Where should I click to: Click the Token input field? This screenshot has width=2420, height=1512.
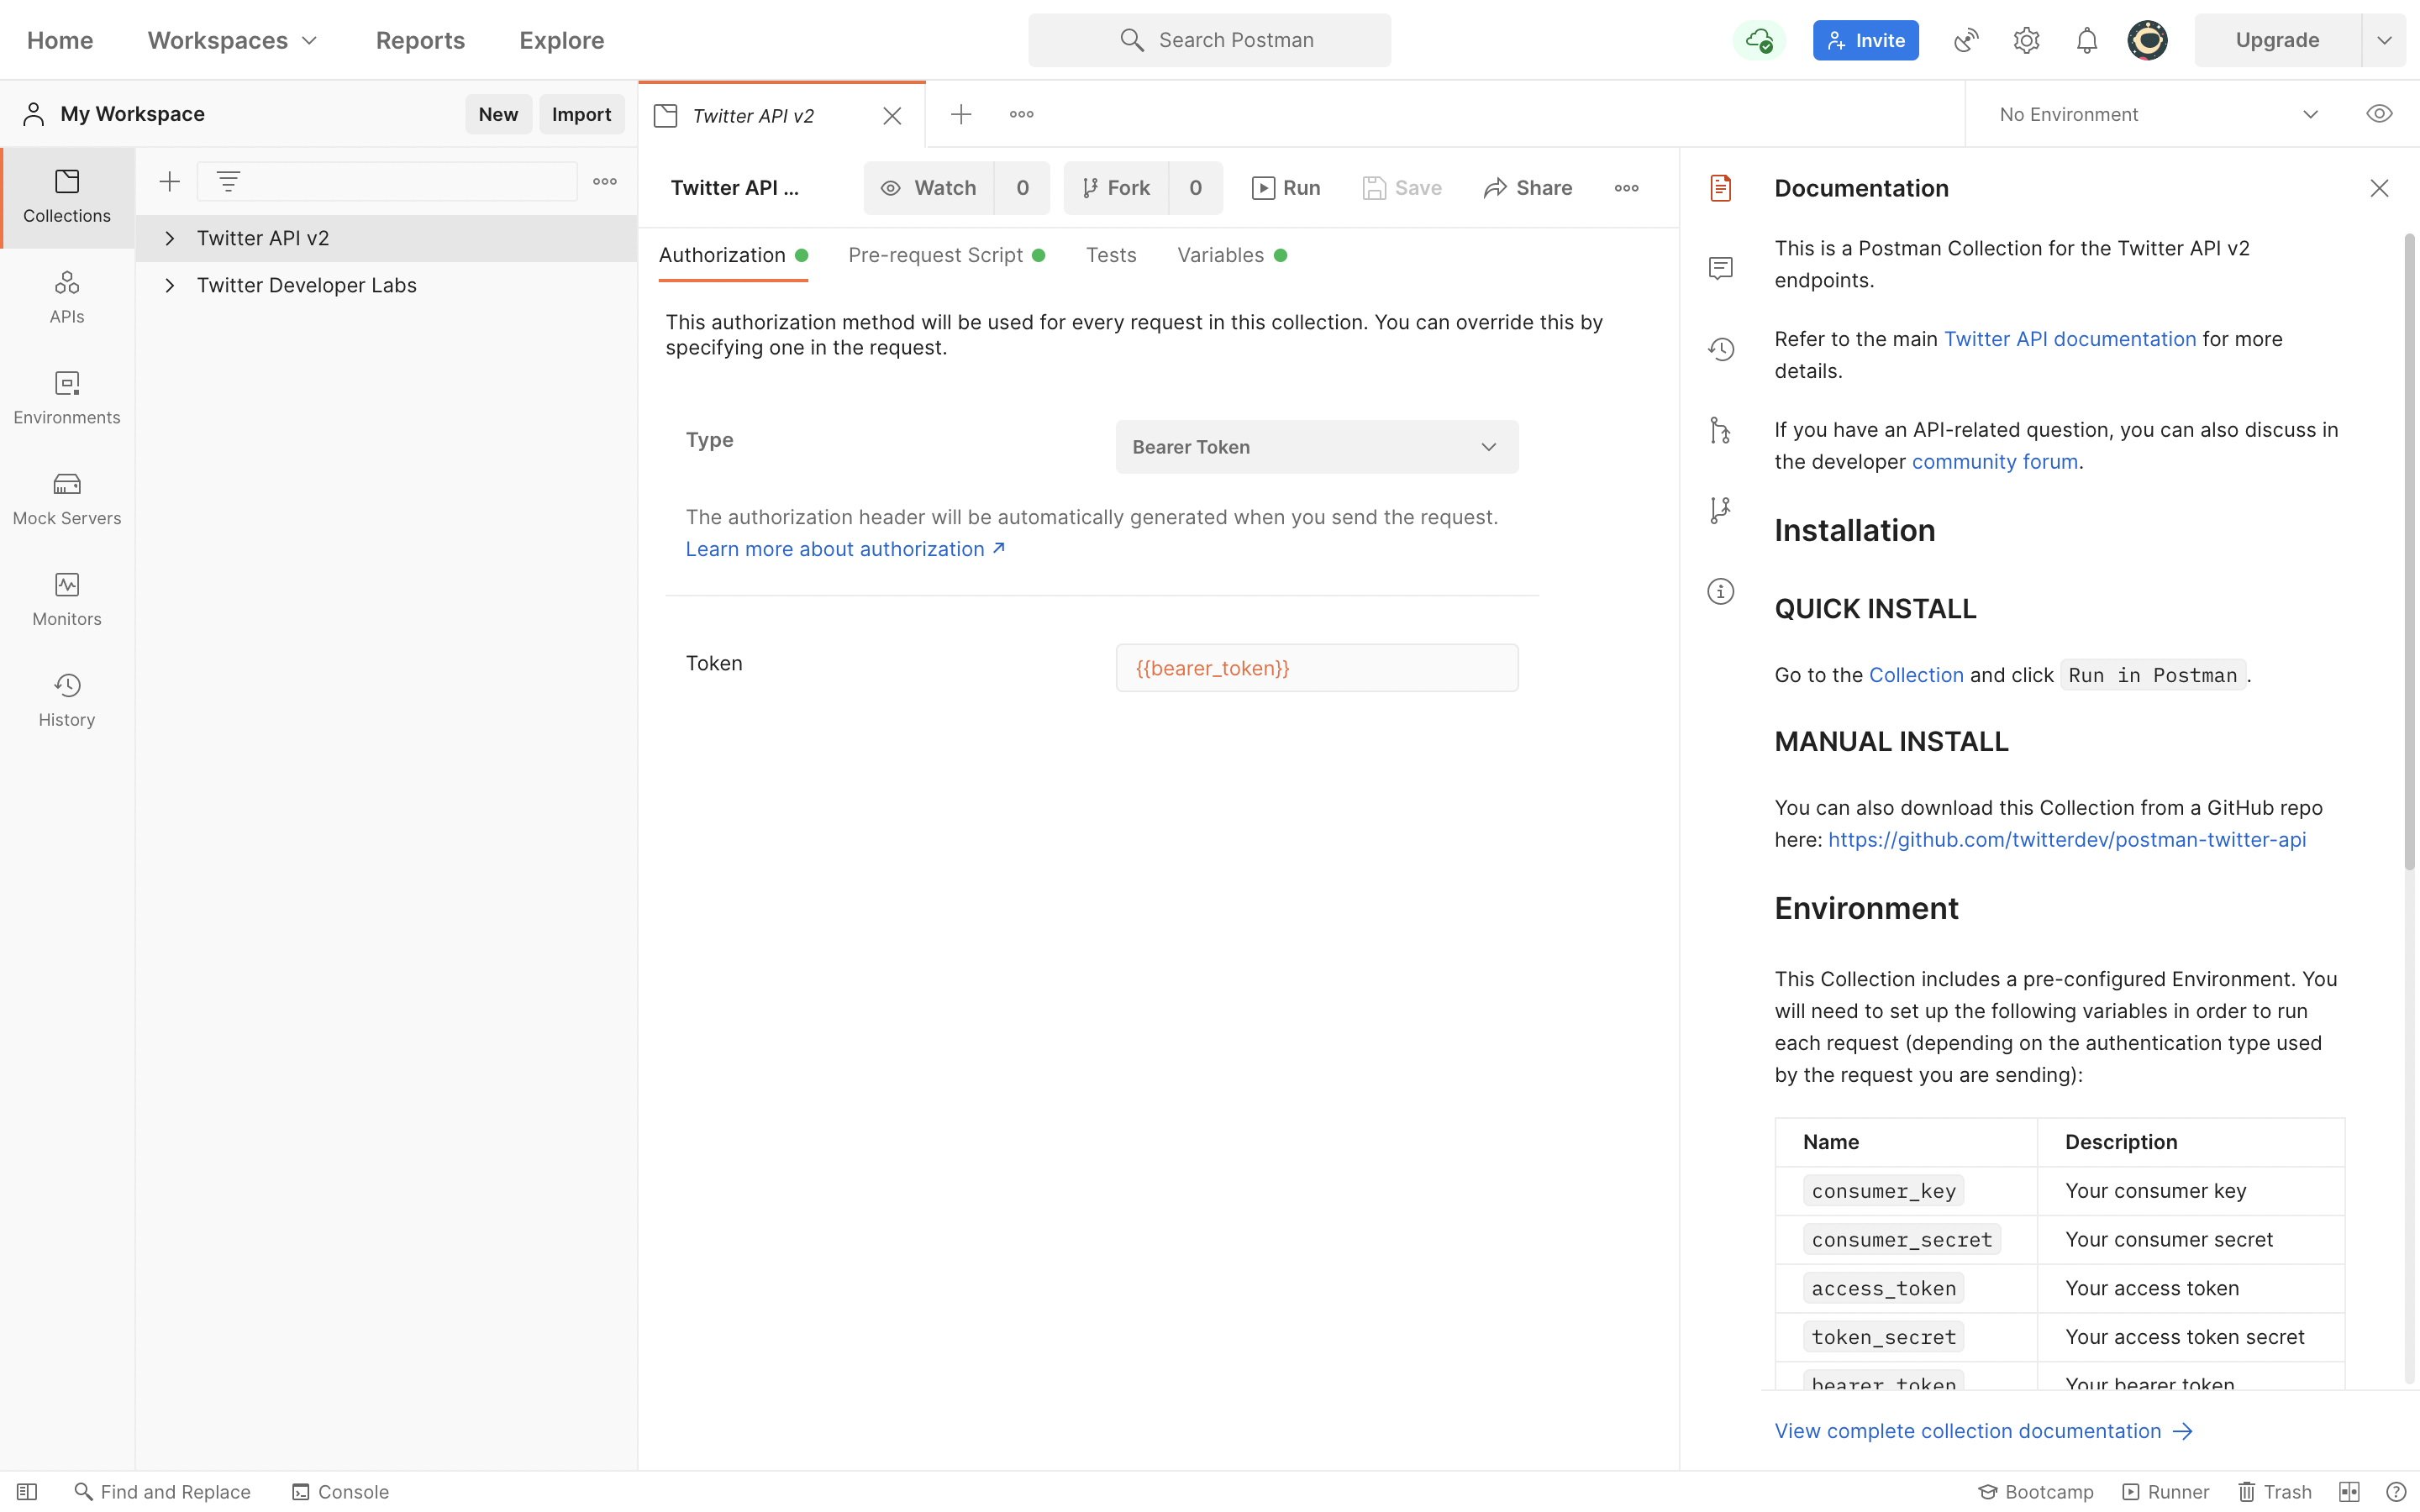1316,668
